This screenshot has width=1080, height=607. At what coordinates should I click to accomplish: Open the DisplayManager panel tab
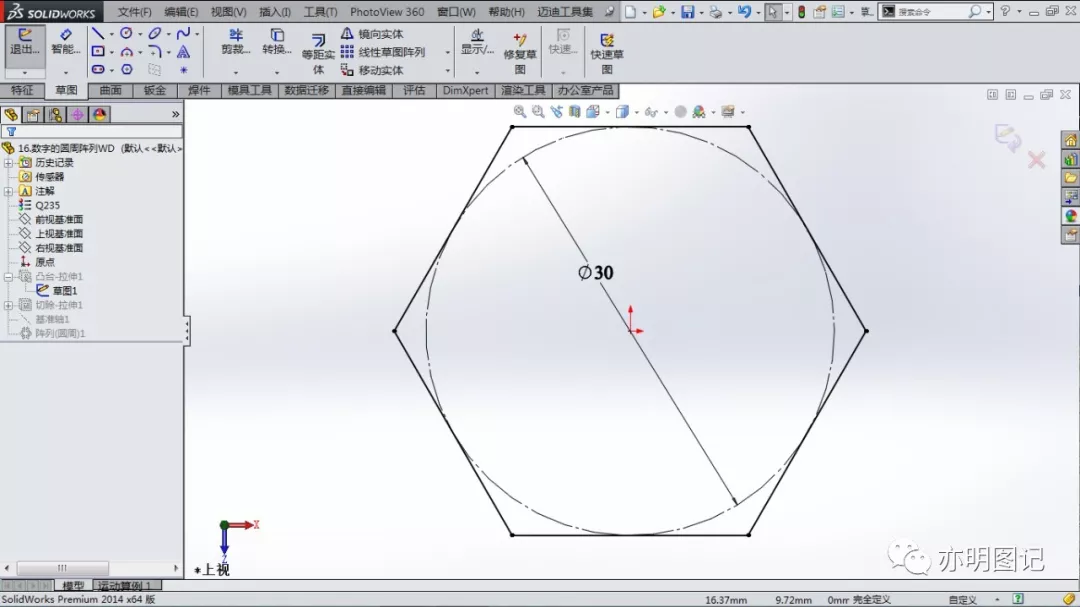(x=99, y=114)
